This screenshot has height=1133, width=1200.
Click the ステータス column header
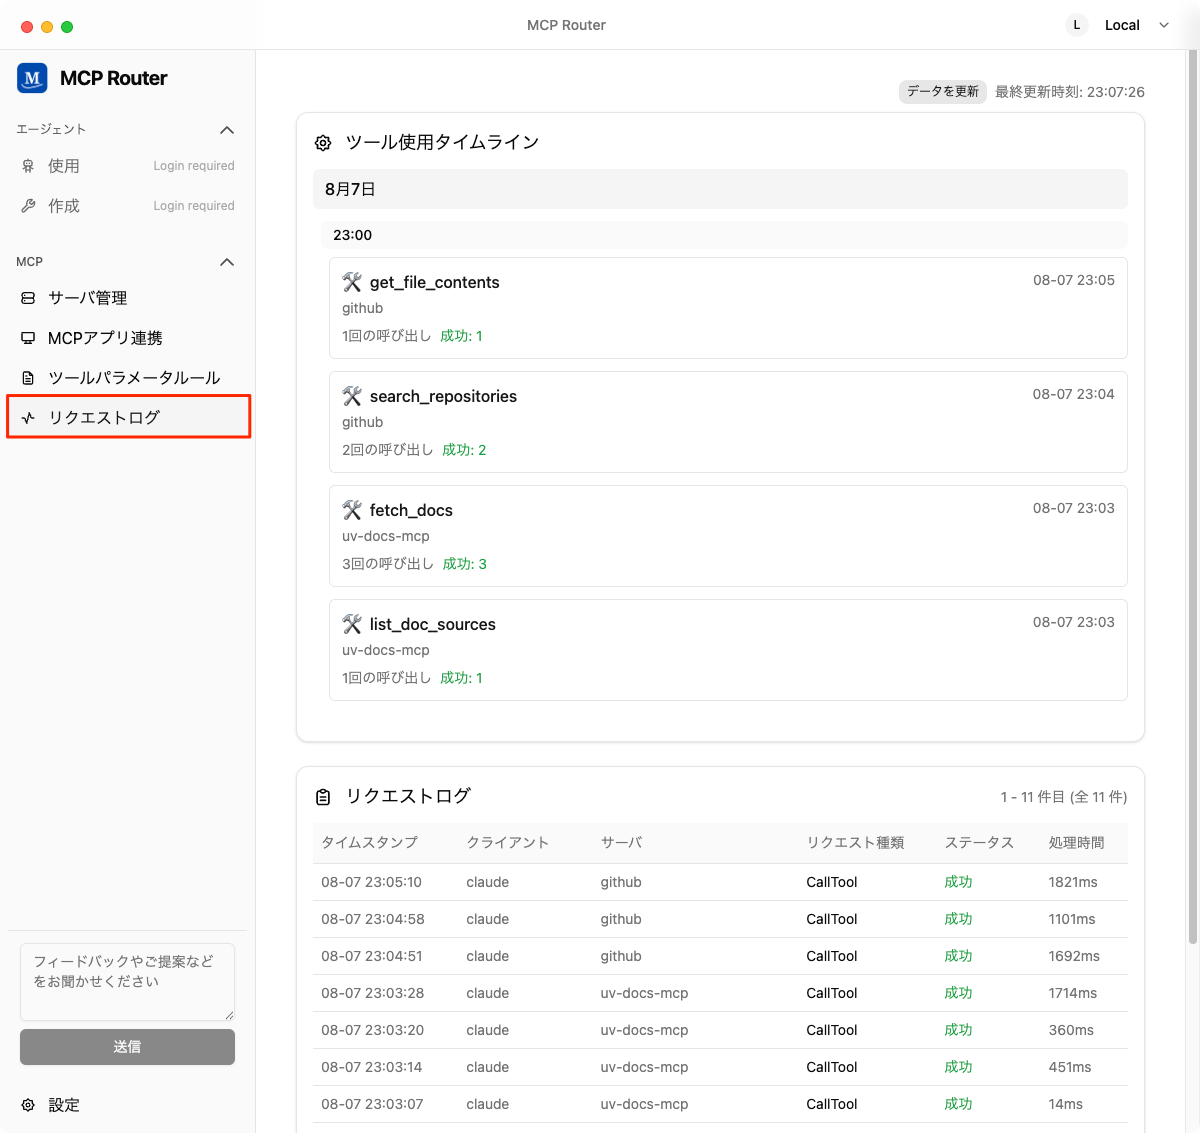coord(979,843)
